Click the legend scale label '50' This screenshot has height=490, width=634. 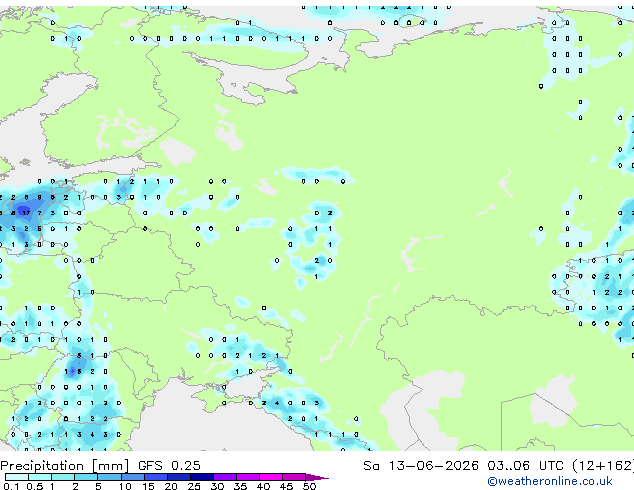tap(309, 486)
